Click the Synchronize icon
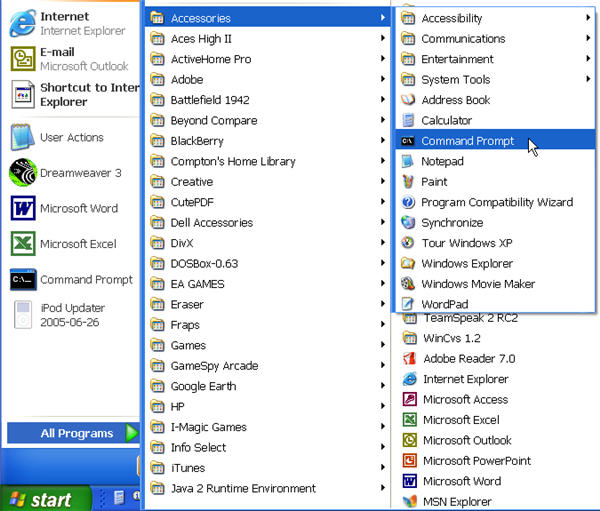This screenshot has width=600, height=511. pos(408,222)
